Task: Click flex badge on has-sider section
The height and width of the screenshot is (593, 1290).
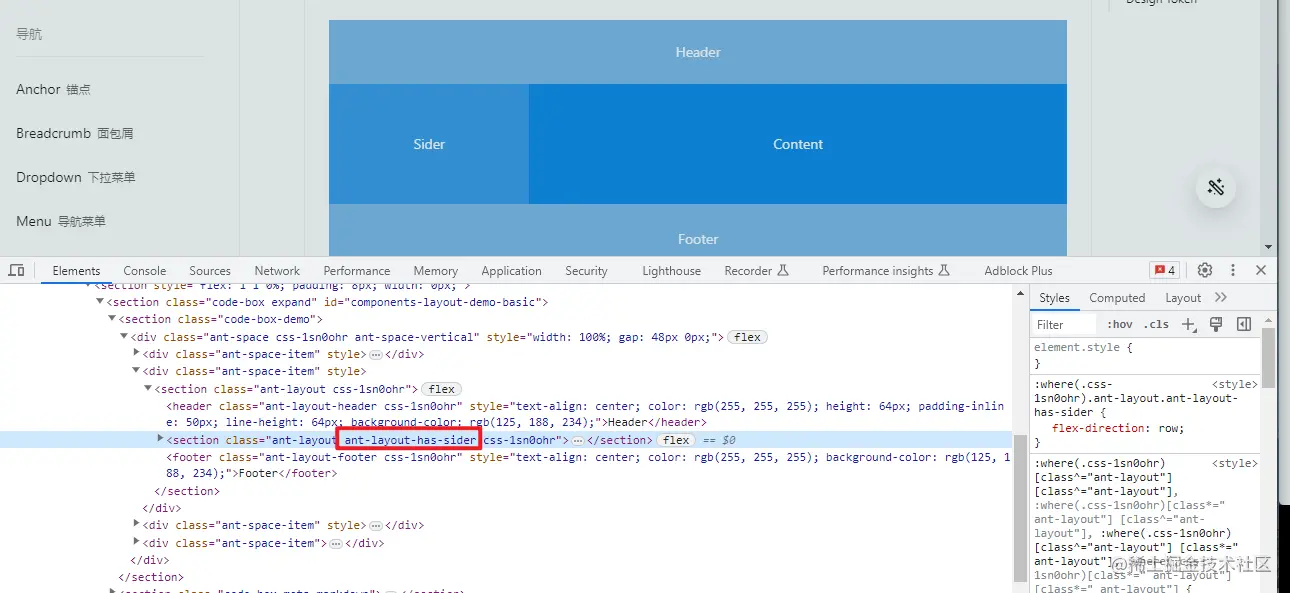Action: [x=676, y=440]
